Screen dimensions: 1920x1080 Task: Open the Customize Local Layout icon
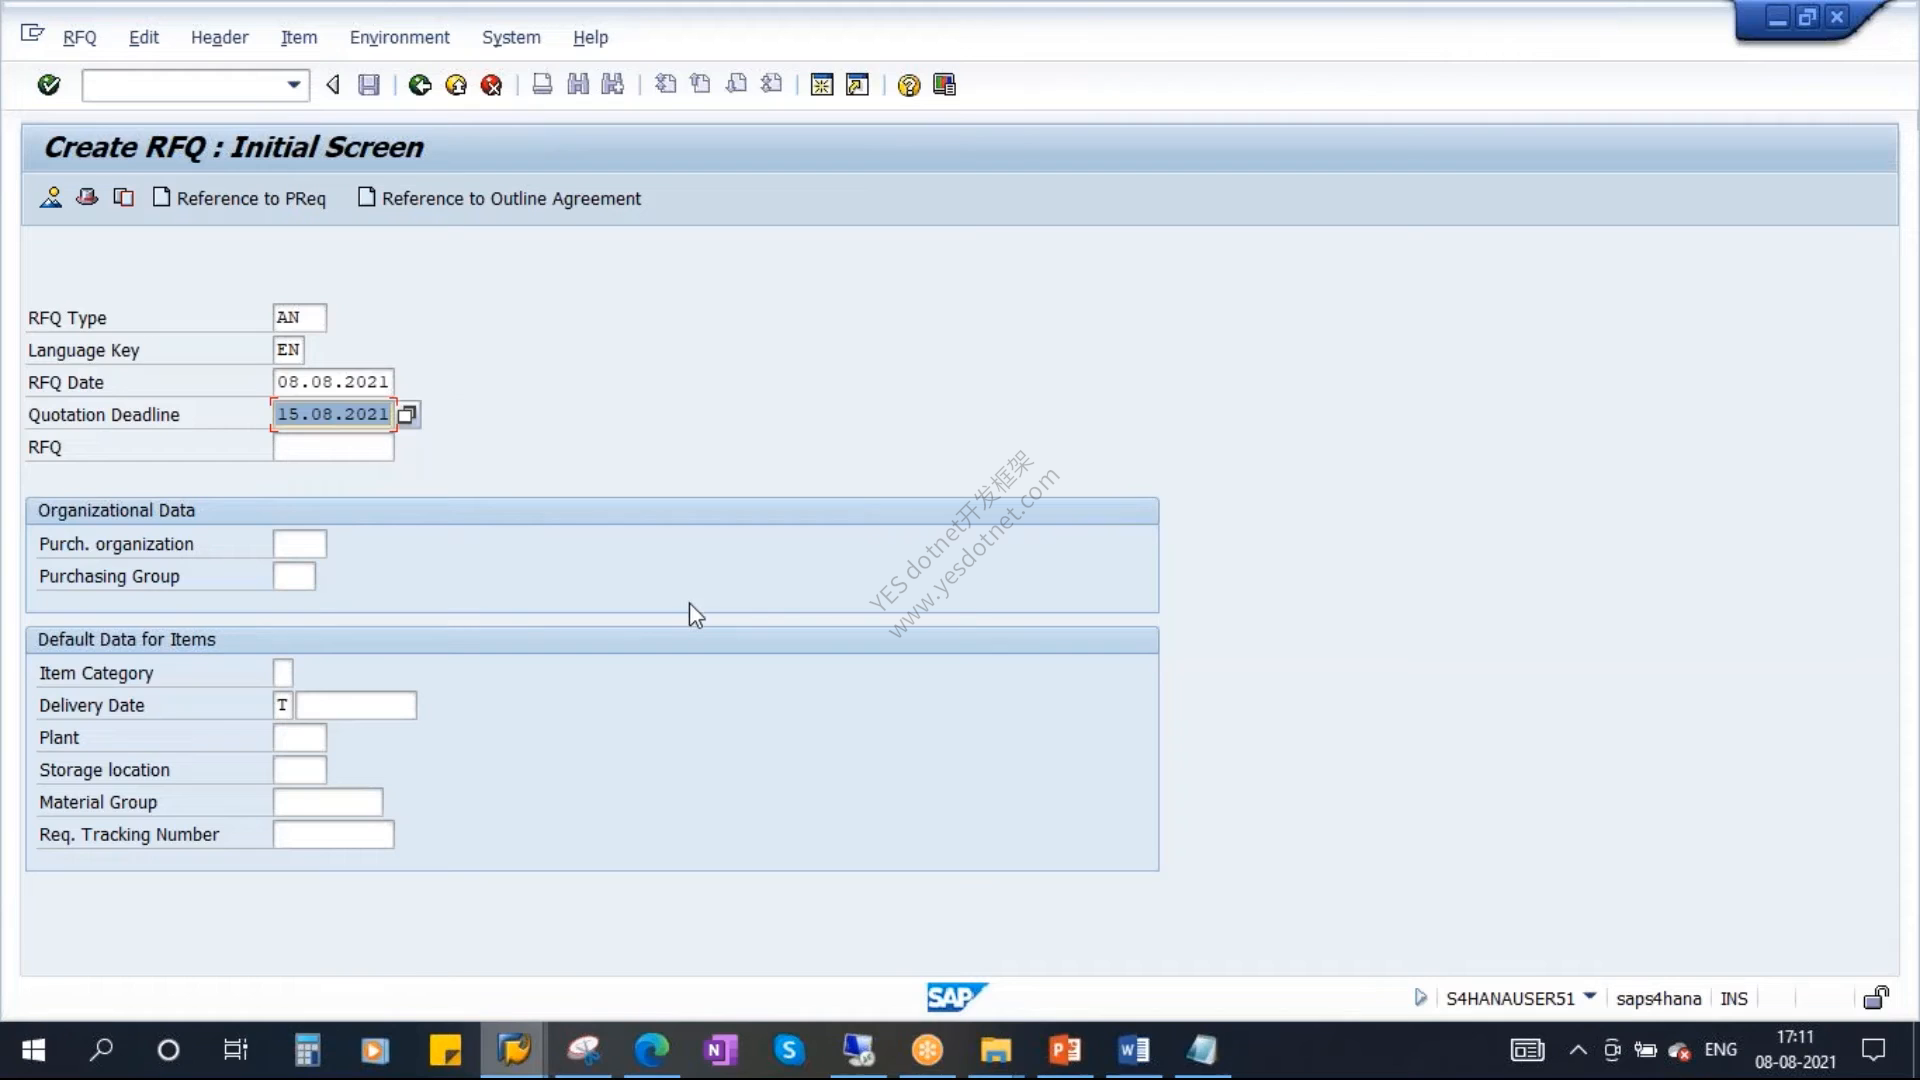point(944,85)
